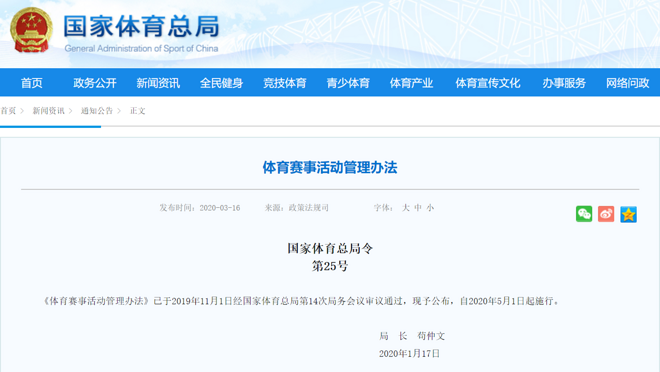Share article via Weibo icon
This screenshot has height=372, width=660.
coord(606,214)
